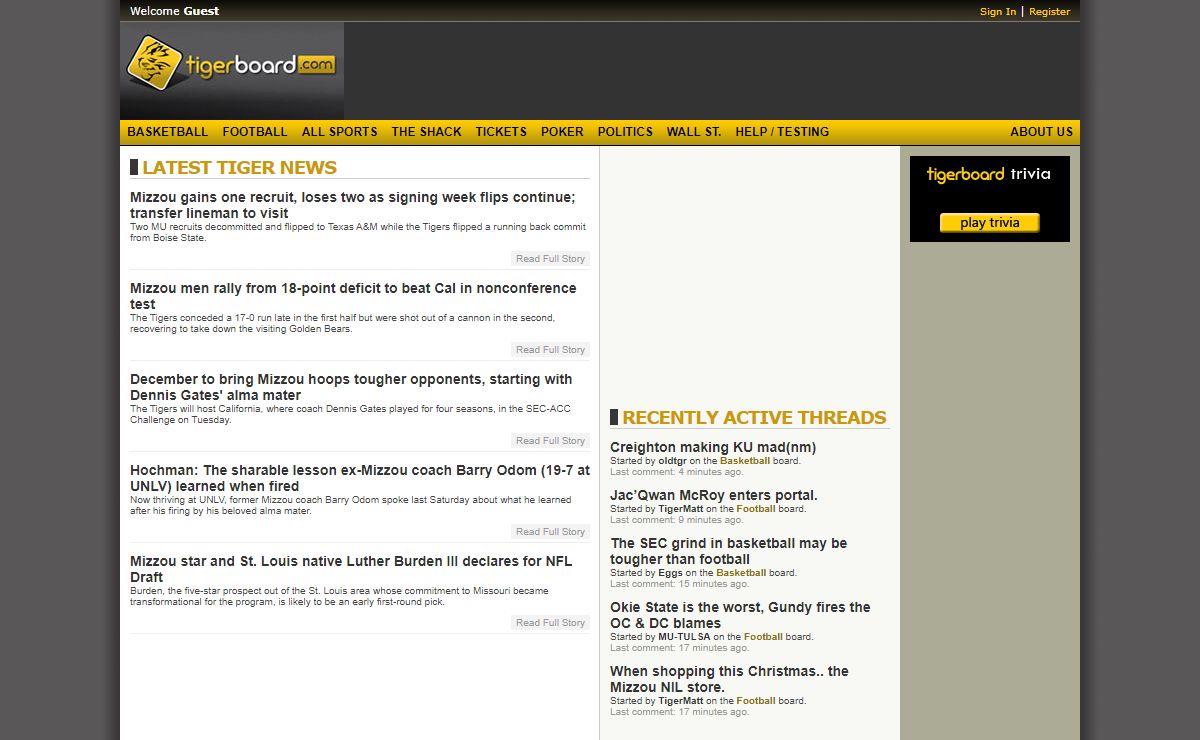This screenshot has width=1200, height=740.
Task: Open the Register link
Action: 1049,12
